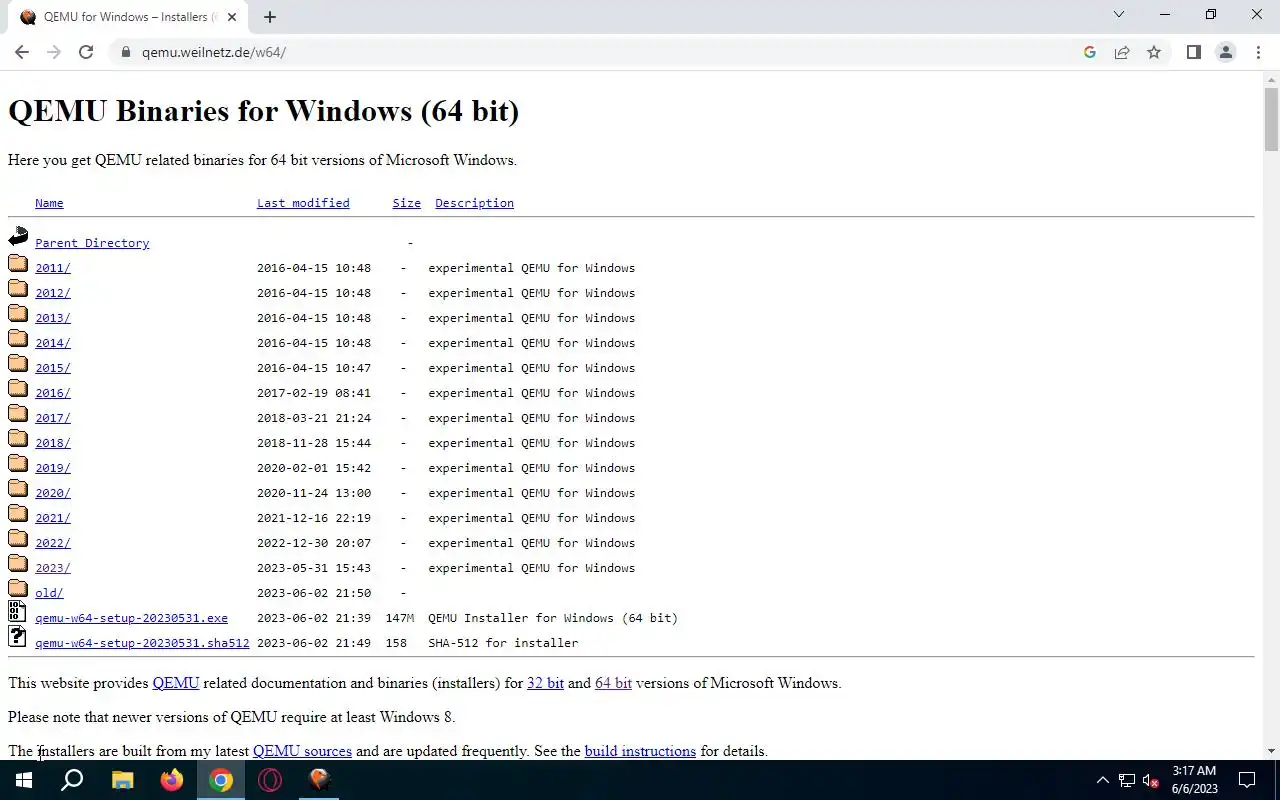The image size is (1280, 800).
Task: Follow the QEMU documentation link
Action: click(176, 683)
